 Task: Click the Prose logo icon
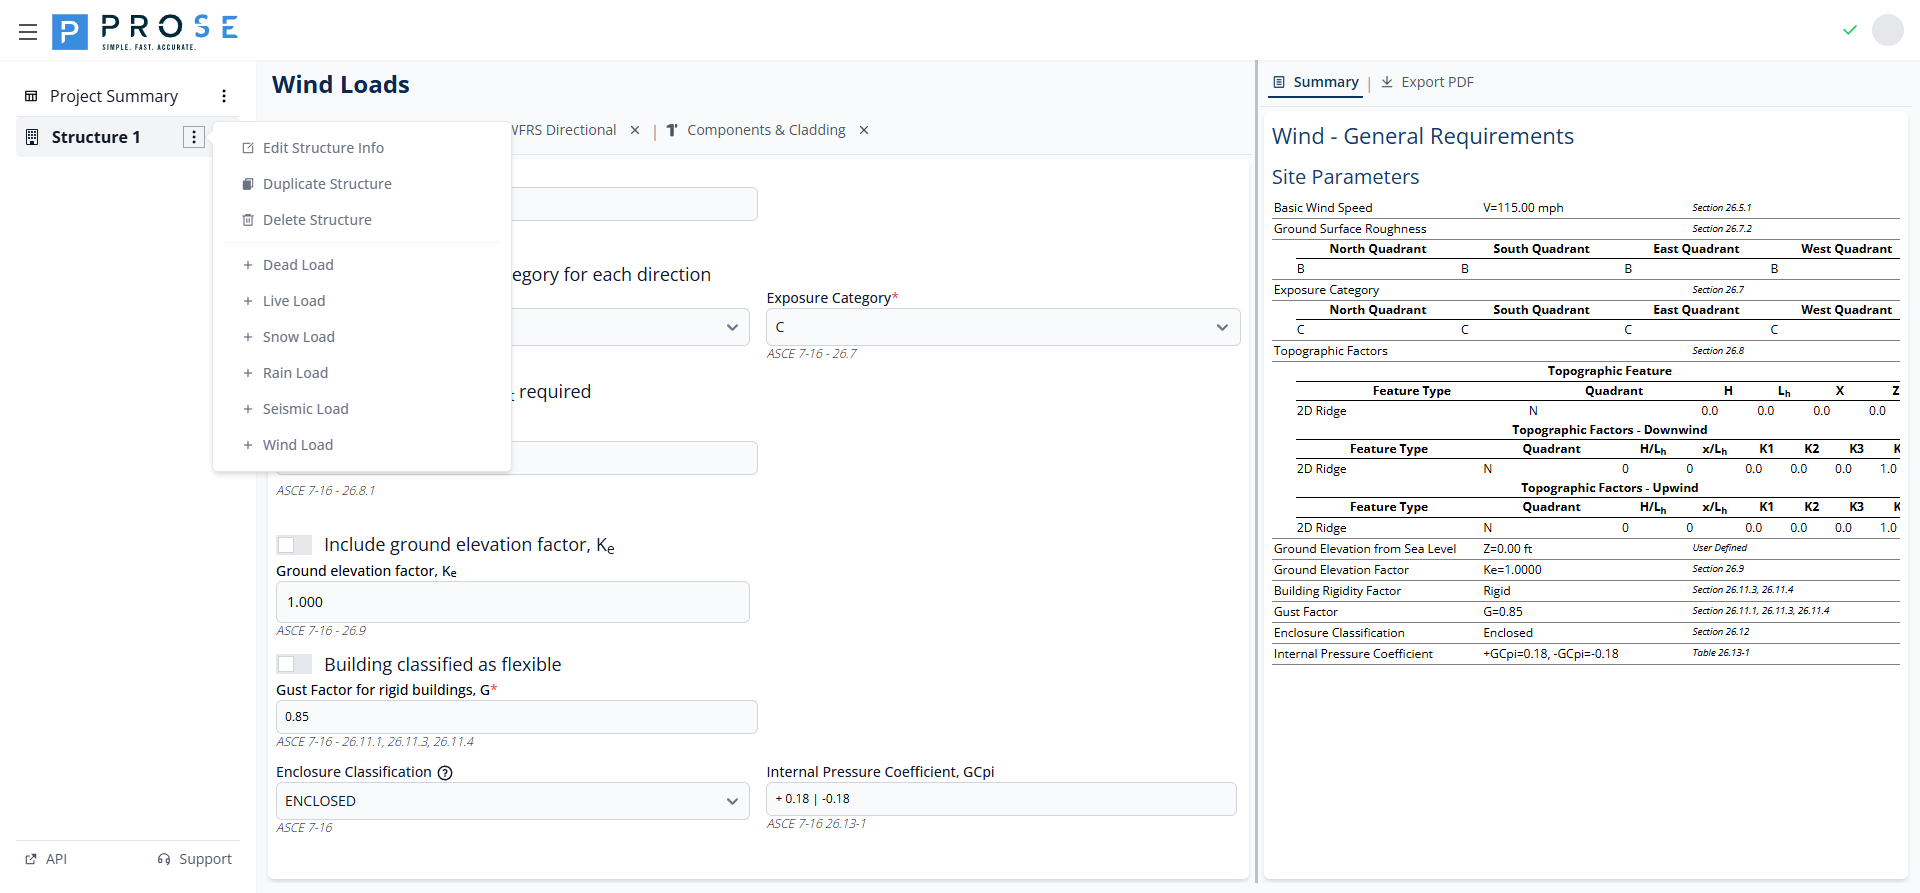click(69, 32)
